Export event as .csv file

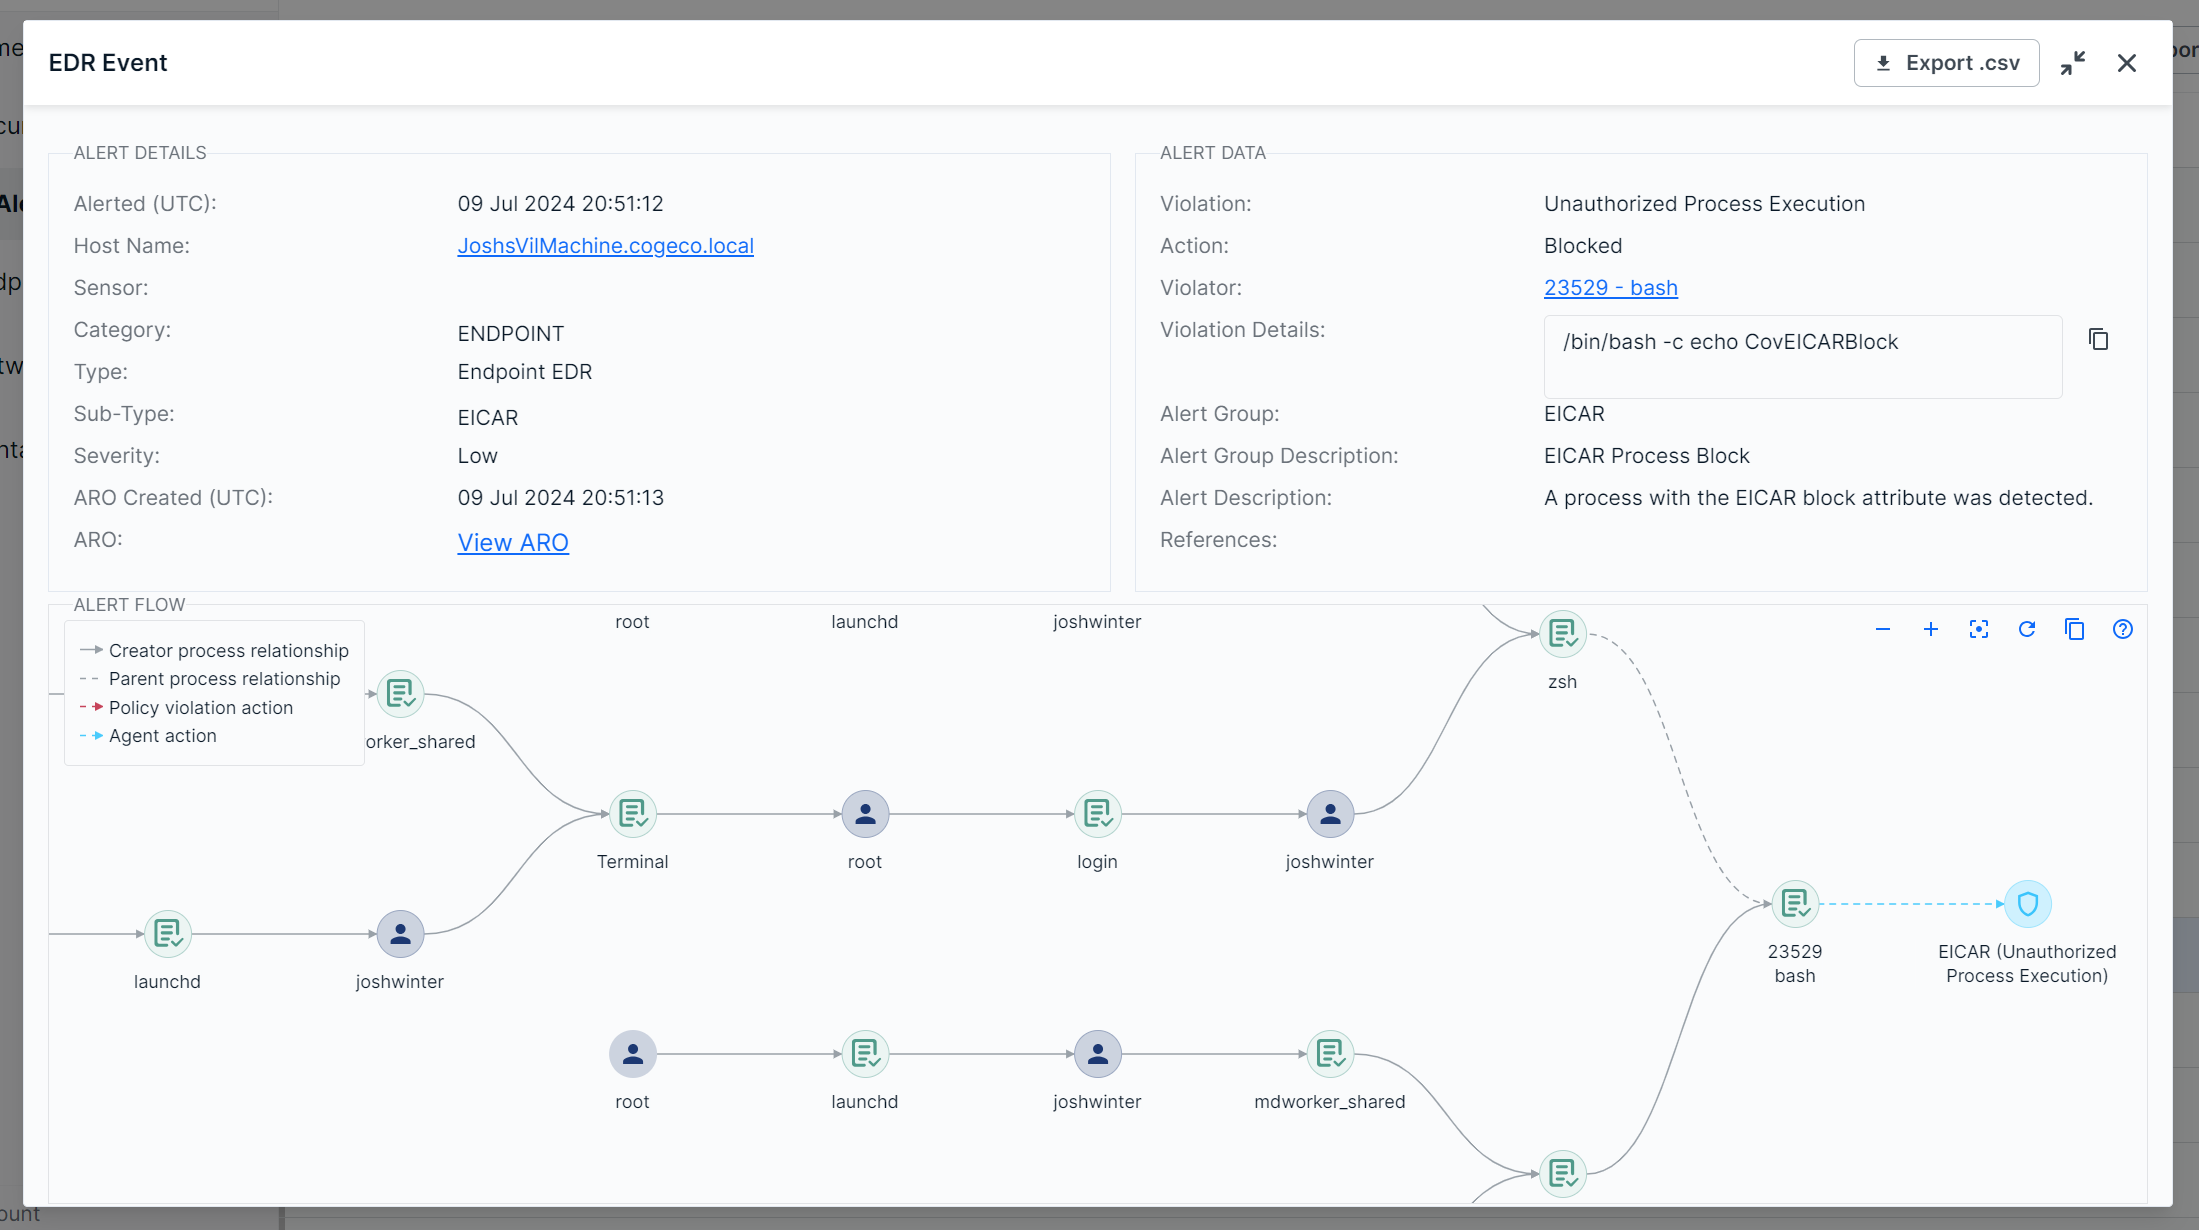pos(1946,63)
